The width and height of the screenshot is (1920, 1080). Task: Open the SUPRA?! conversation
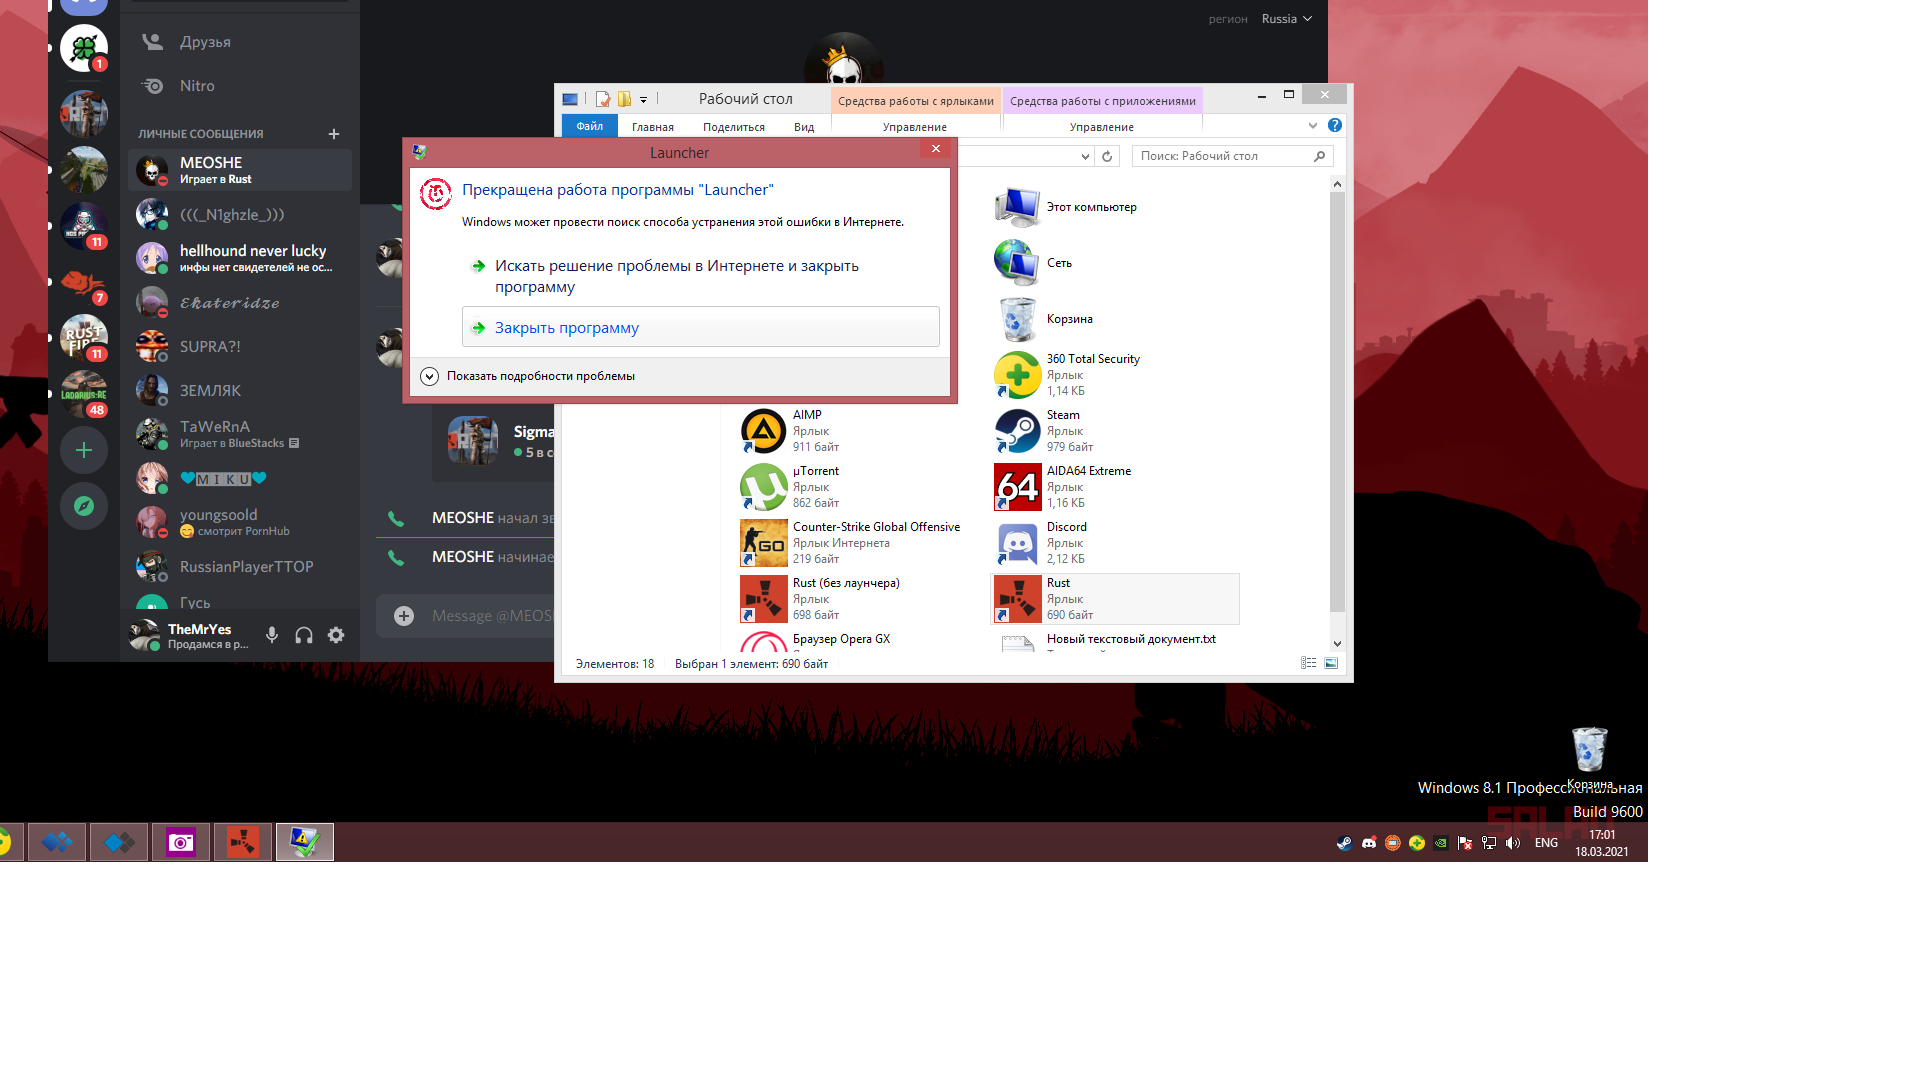tap(240, 346)
